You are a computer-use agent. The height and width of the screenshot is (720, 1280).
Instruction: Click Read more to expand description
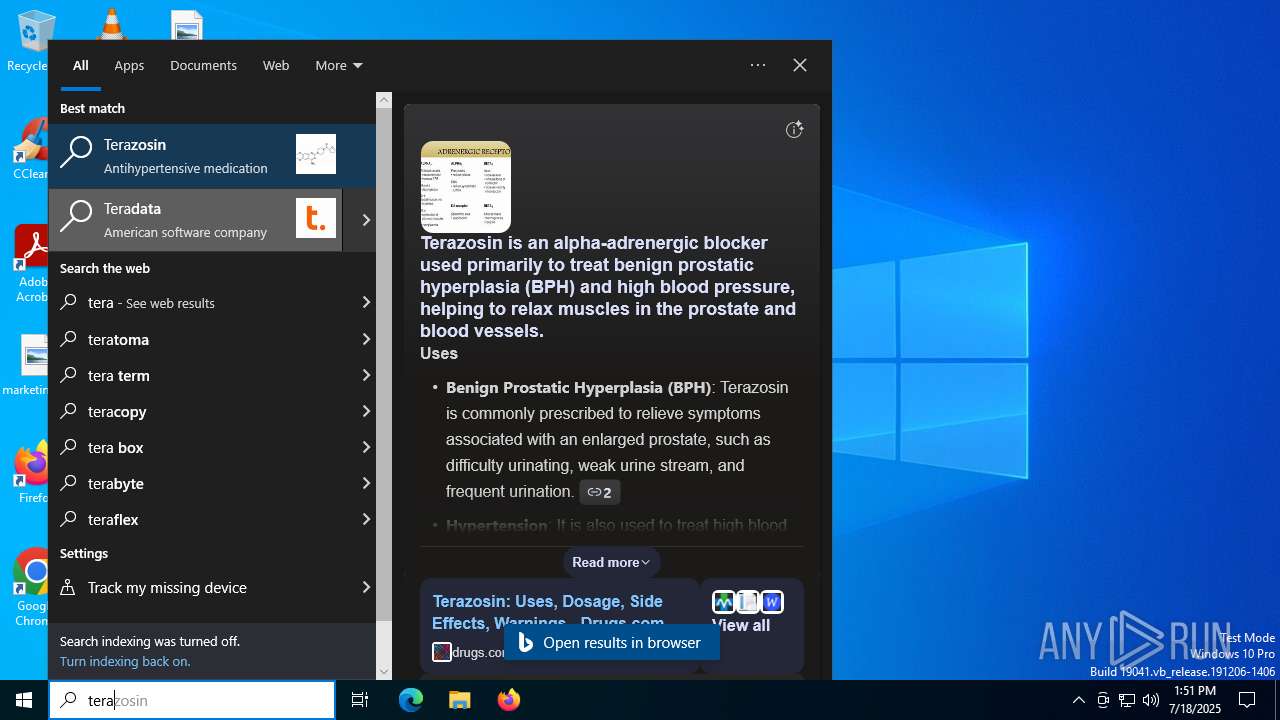coord(611,562)
